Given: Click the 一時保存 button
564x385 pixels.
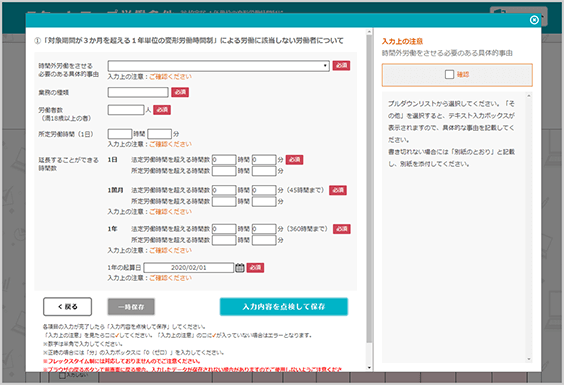Looking at the screenshot, I should point(131,307).
